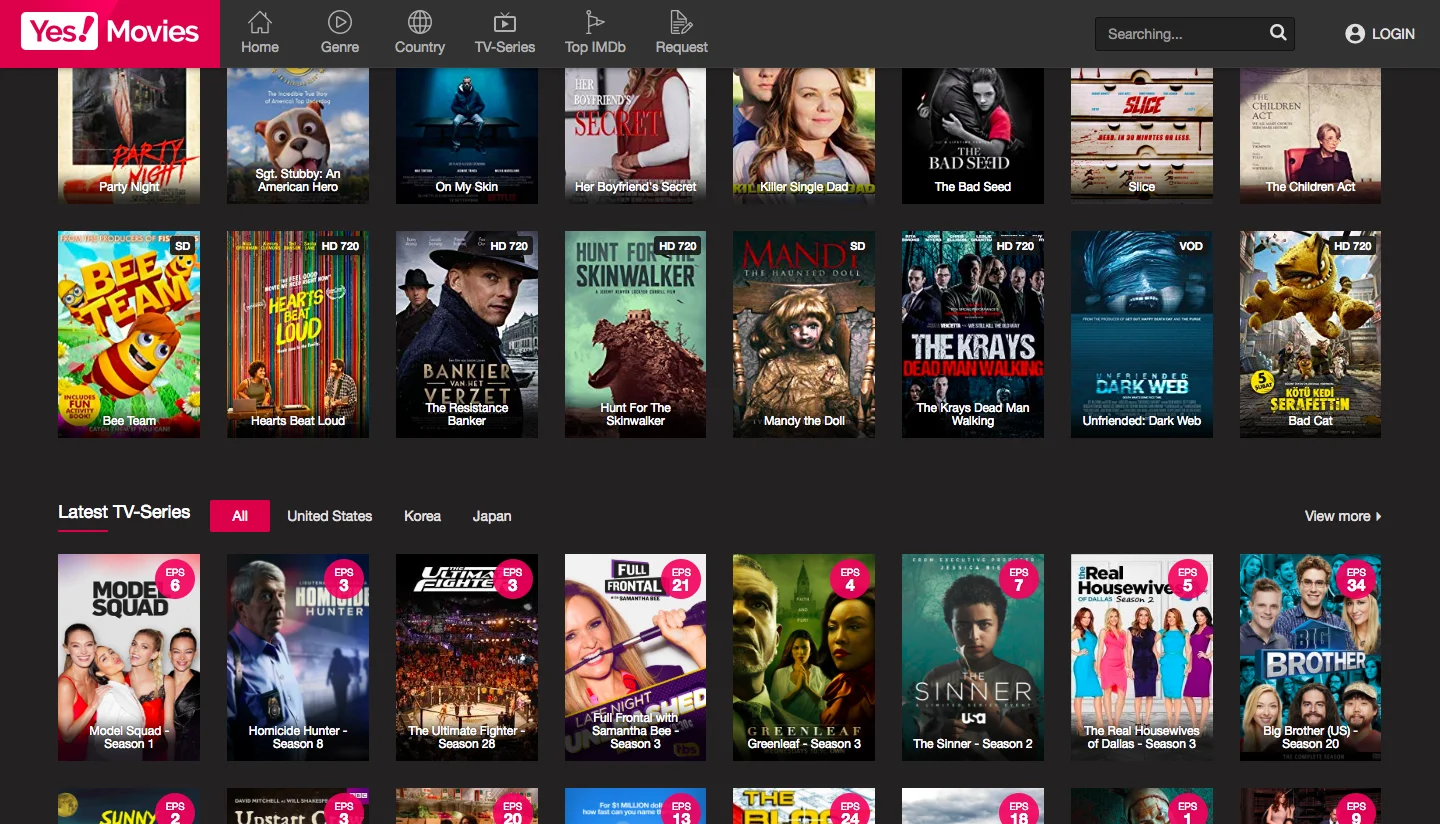Image resolution: width=1440 pixels, height=824 pixels.
Task: Open TV-Series from the navigation bar
Action: tap(505, 33)
